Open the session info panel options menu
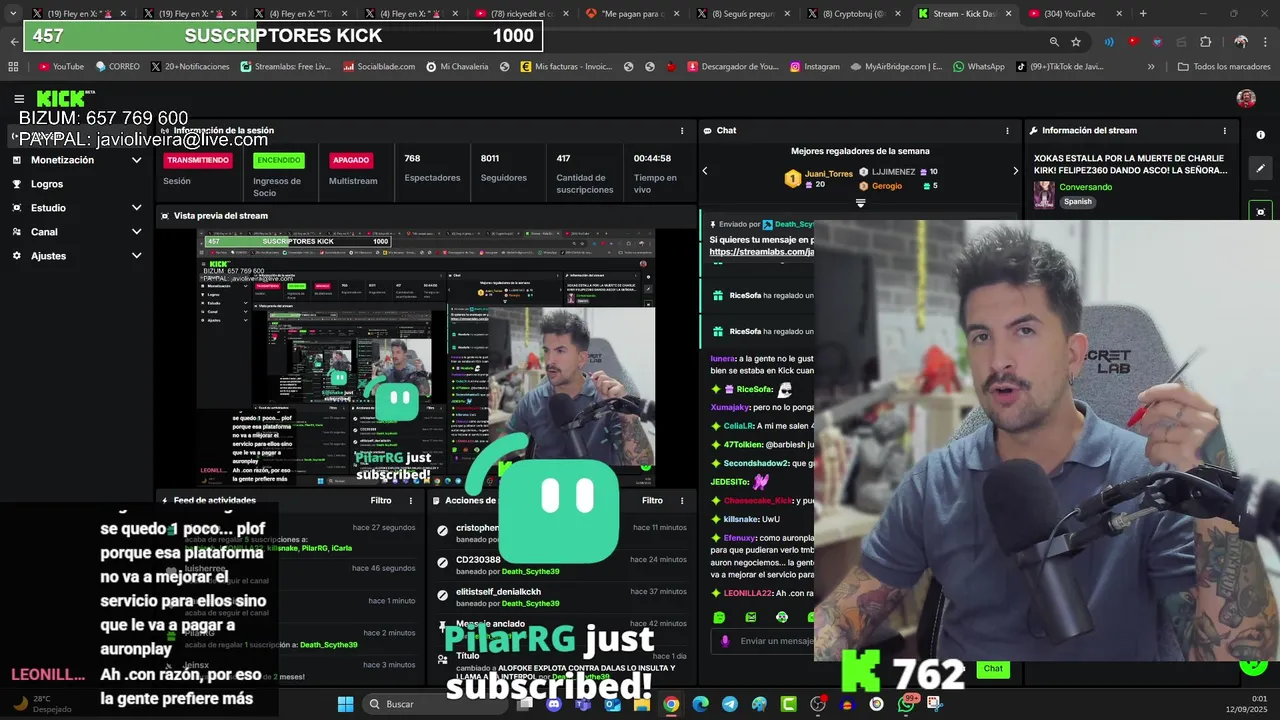The width and height of the screenshot is (1280, 720). [682, 131]
